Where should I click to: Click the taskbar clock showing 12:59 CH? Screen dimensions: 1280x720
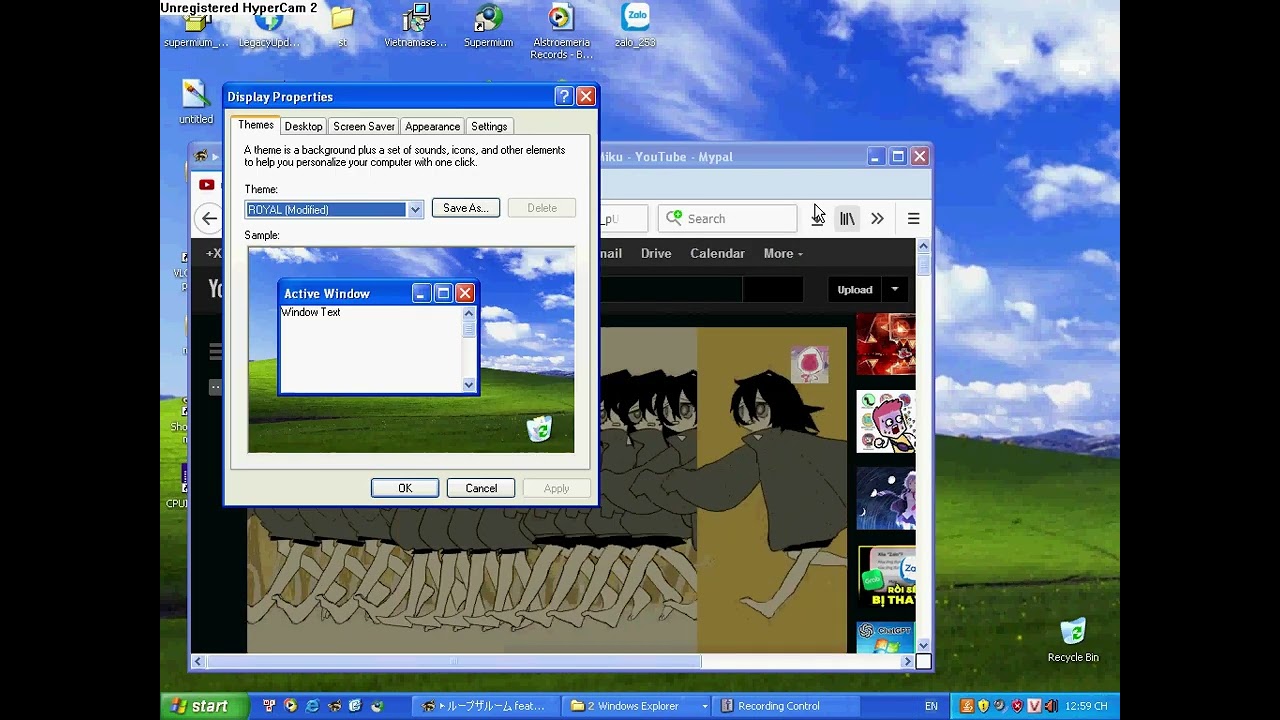pos(1088,706)
